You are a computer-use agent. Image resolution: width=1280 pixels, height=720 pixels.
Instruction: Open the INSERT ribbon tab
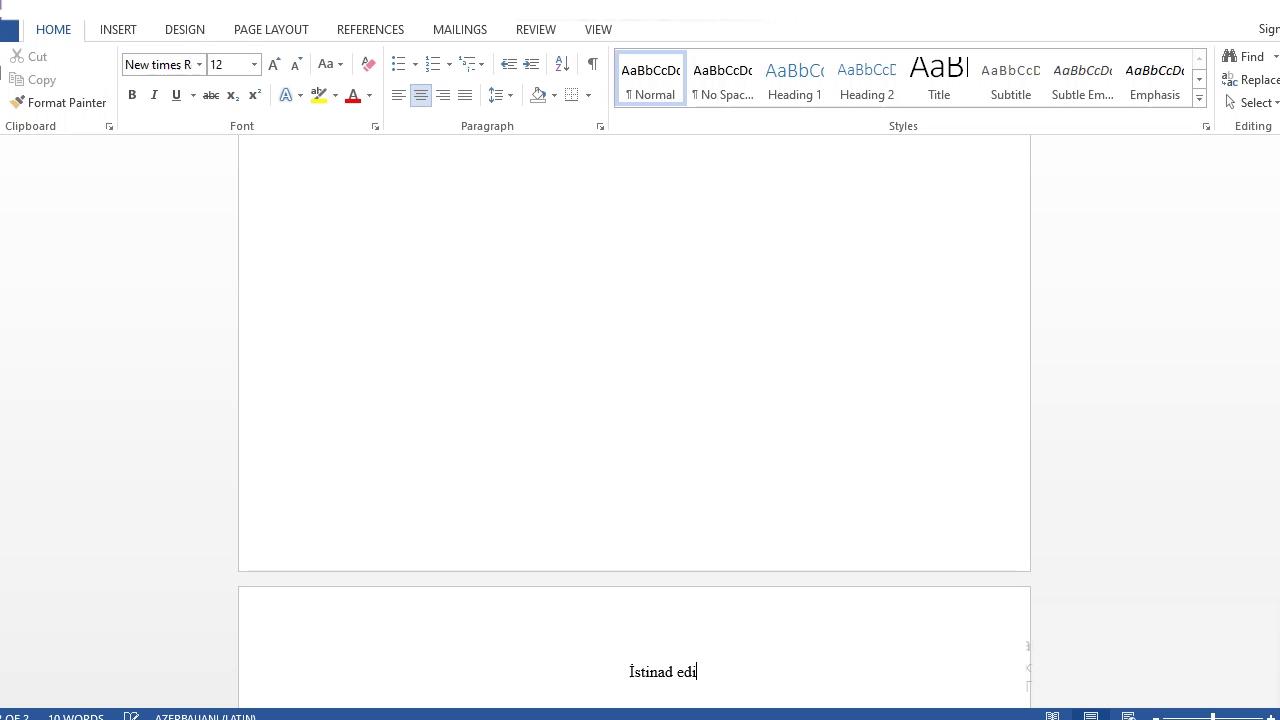coord(118,29)
